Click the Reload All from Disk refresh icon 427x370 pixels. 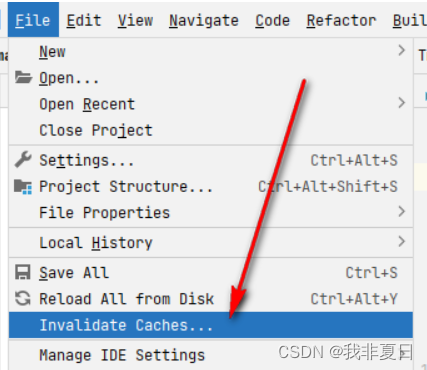click(x=23, y=298)
